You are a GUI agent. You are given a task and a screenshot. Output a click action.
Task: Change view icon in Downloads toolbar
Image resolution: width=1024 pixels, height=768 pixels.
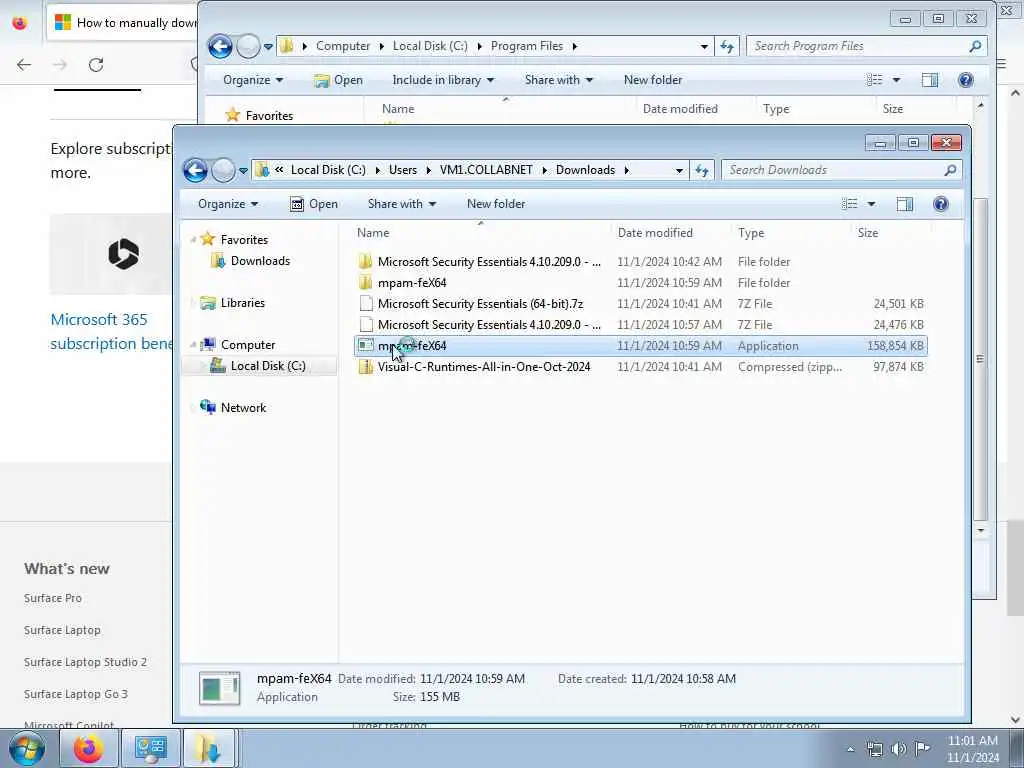[x=850, y=204]
